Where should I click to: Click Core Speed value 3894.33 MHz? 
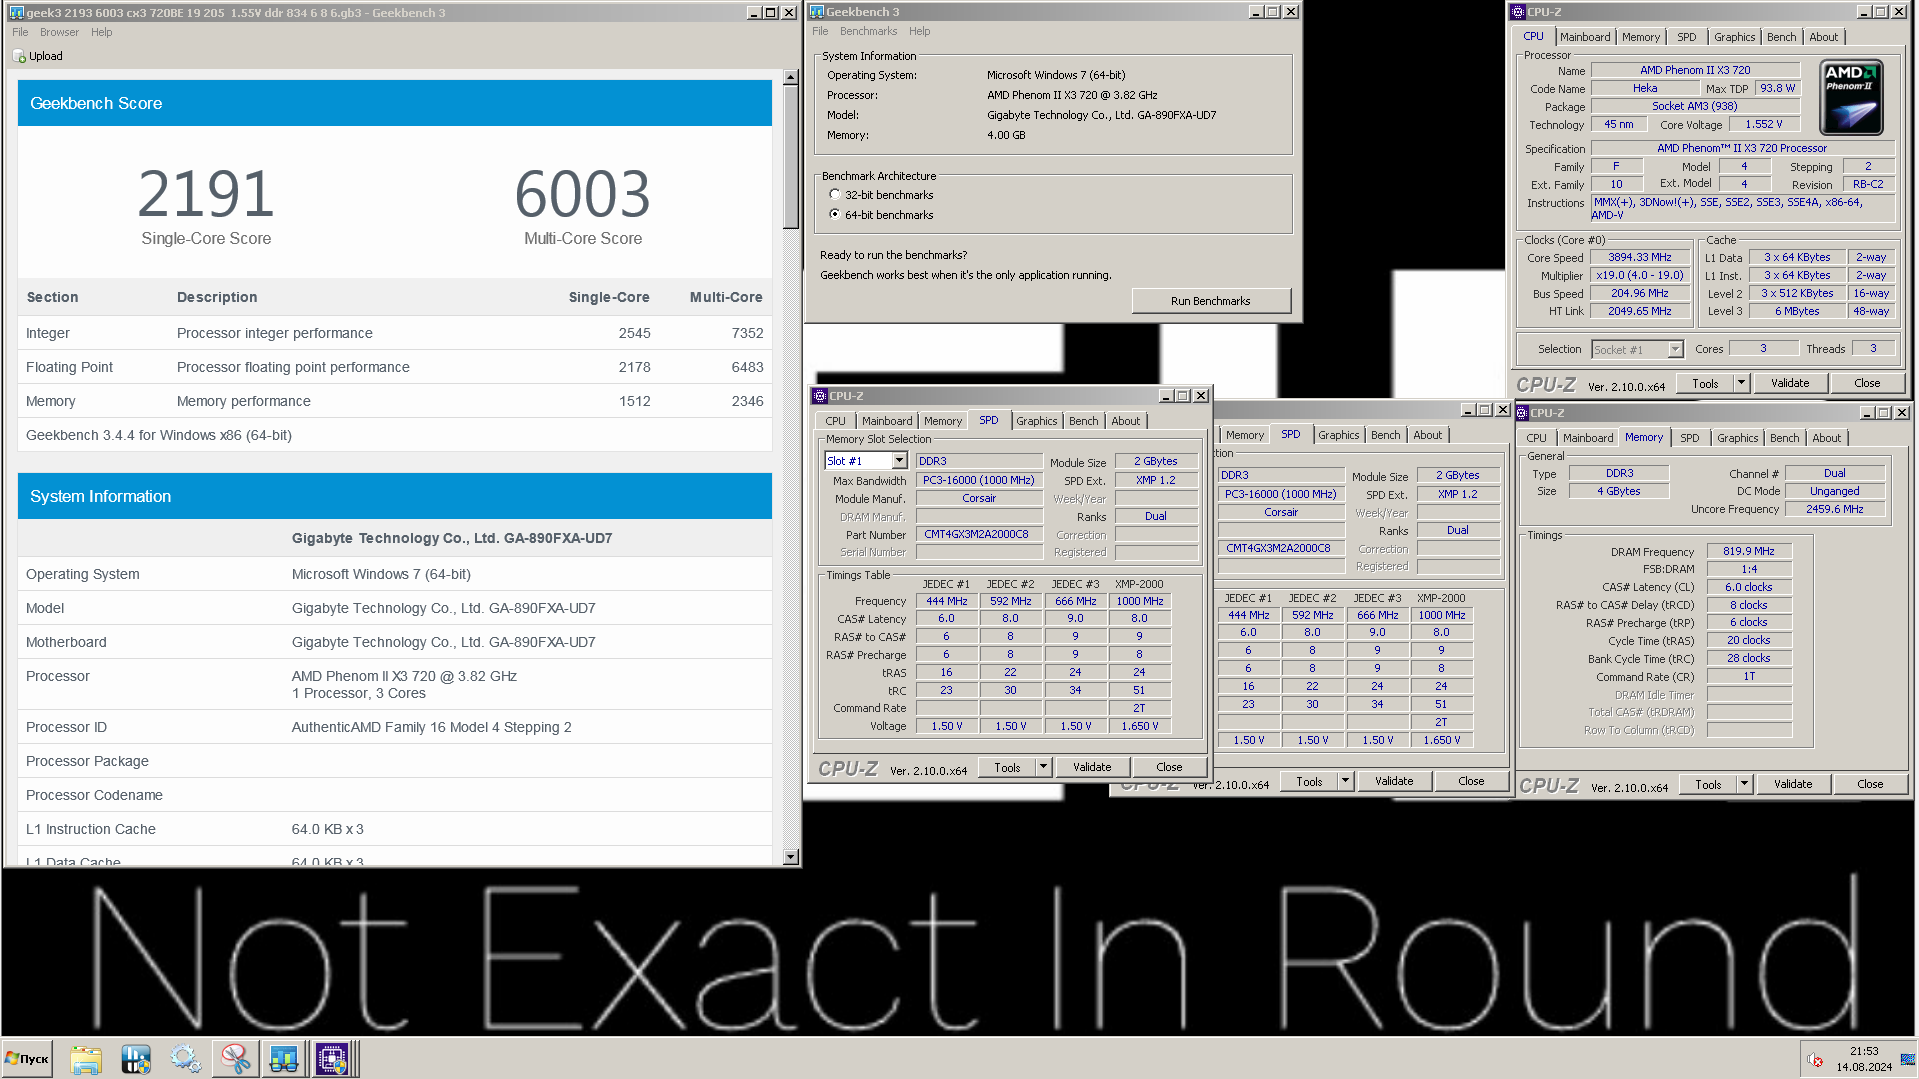pyautogui.click(x=1639, y=257)
